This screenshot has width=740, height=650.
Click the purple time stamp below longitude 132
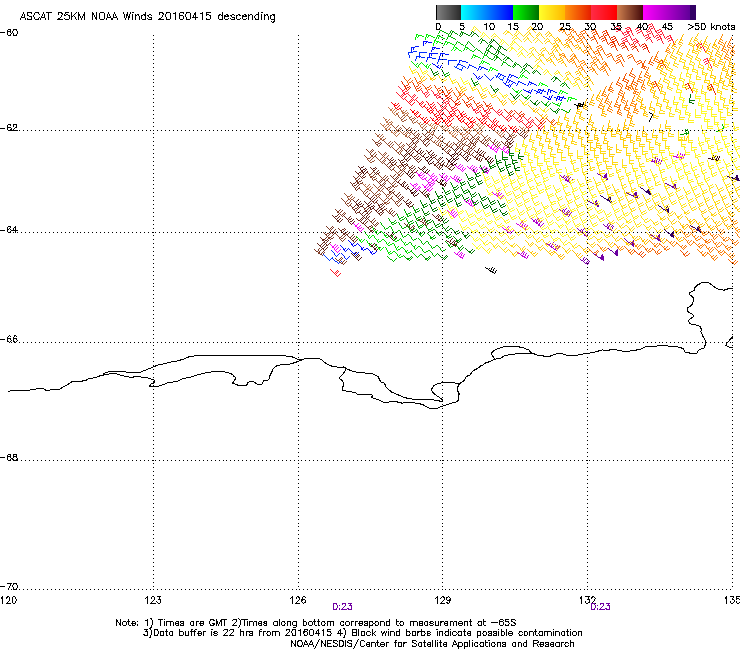point(600,607)
